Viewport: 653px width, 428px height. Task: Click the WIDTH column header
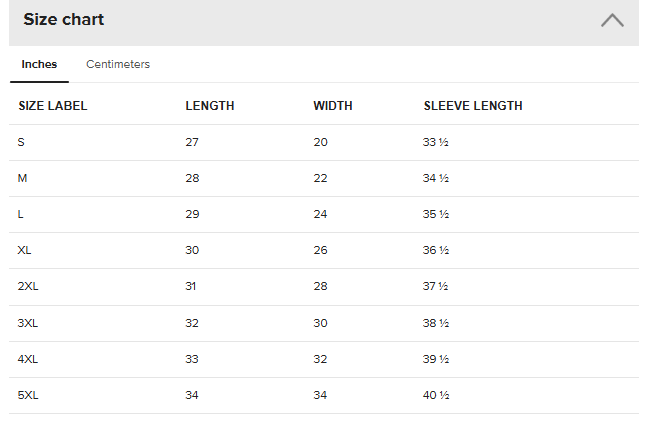click(333, 106)
